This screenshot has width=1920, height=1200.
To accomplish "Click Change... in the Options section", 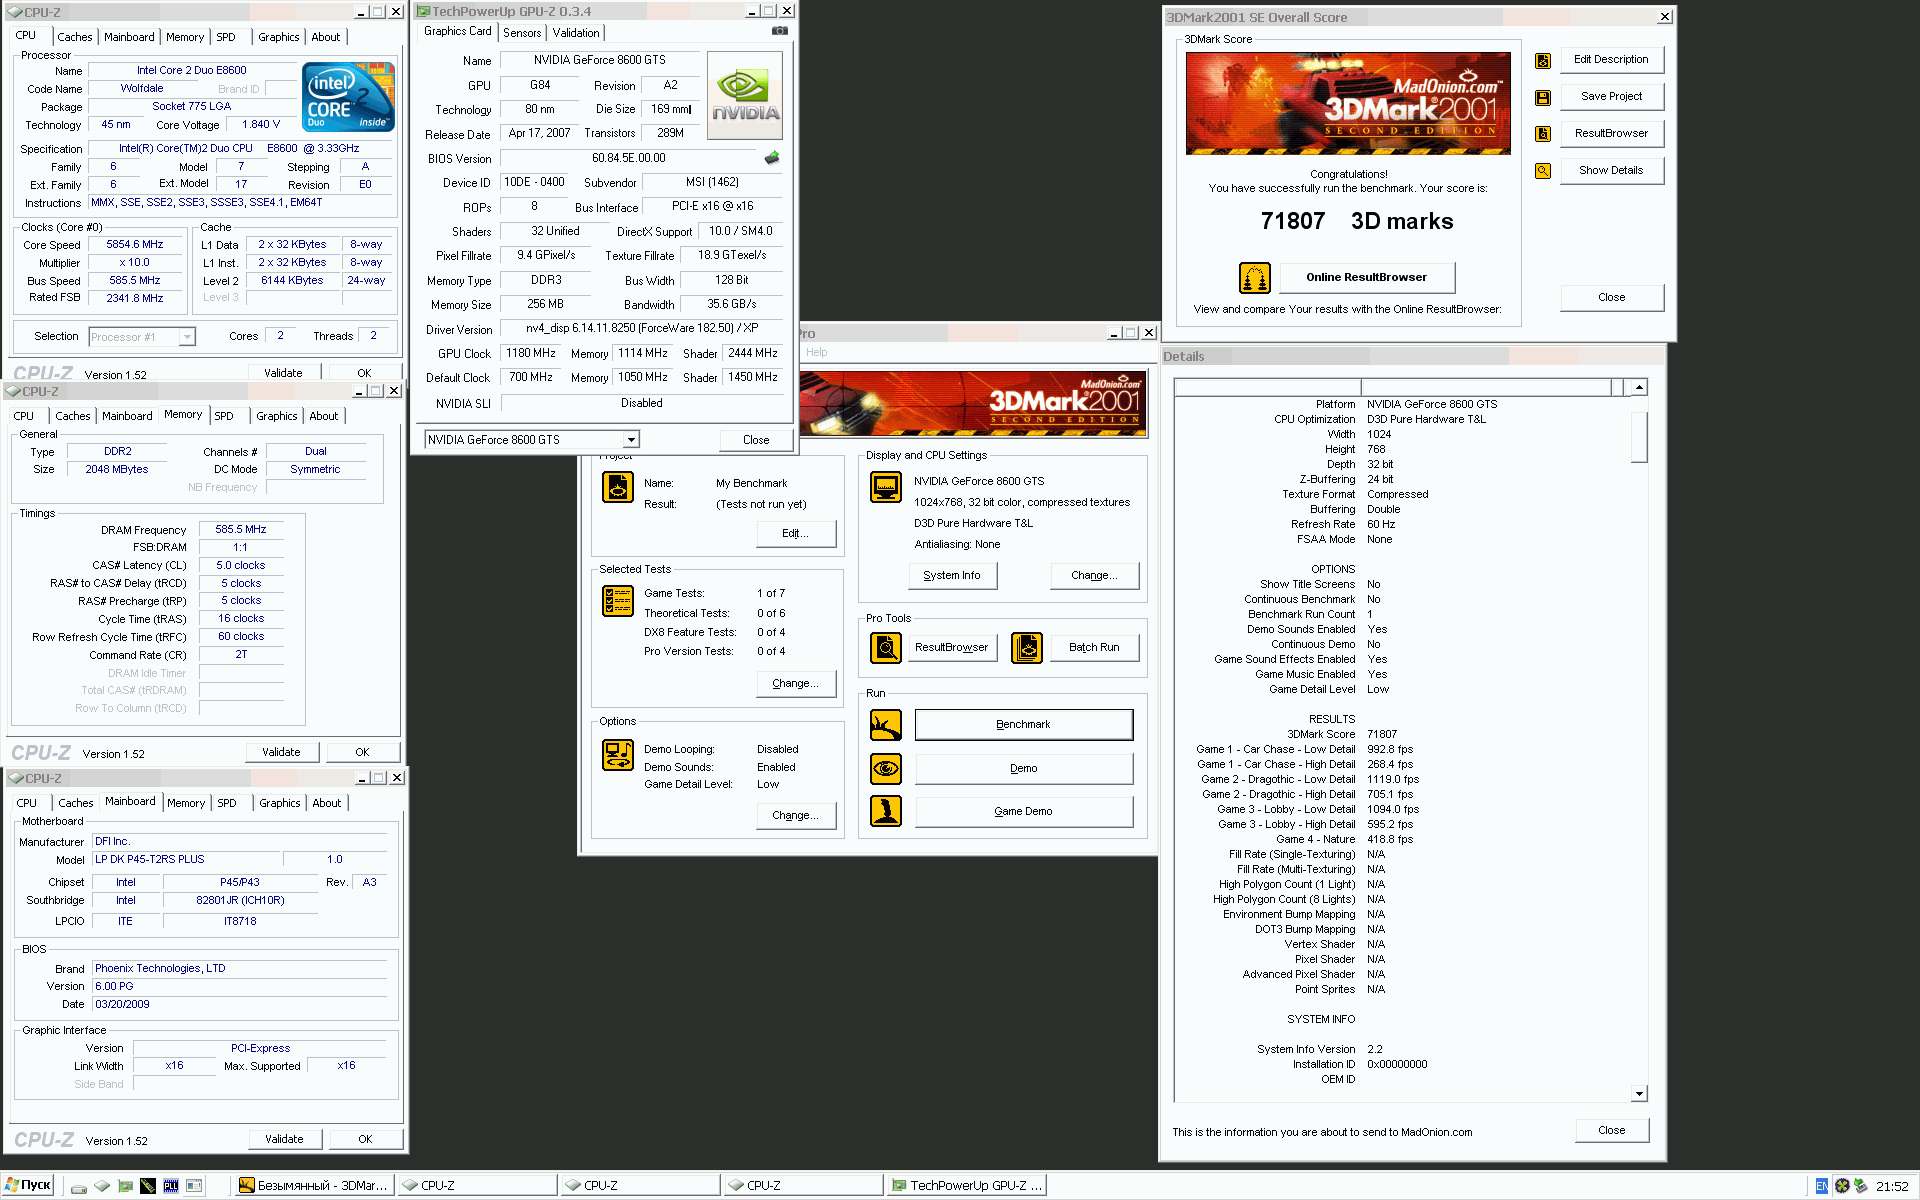I will tap(796, 816).
